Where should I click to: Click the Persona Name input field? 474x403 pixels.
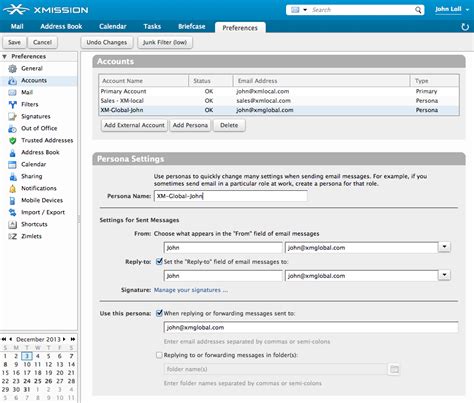tap(231, 196)
